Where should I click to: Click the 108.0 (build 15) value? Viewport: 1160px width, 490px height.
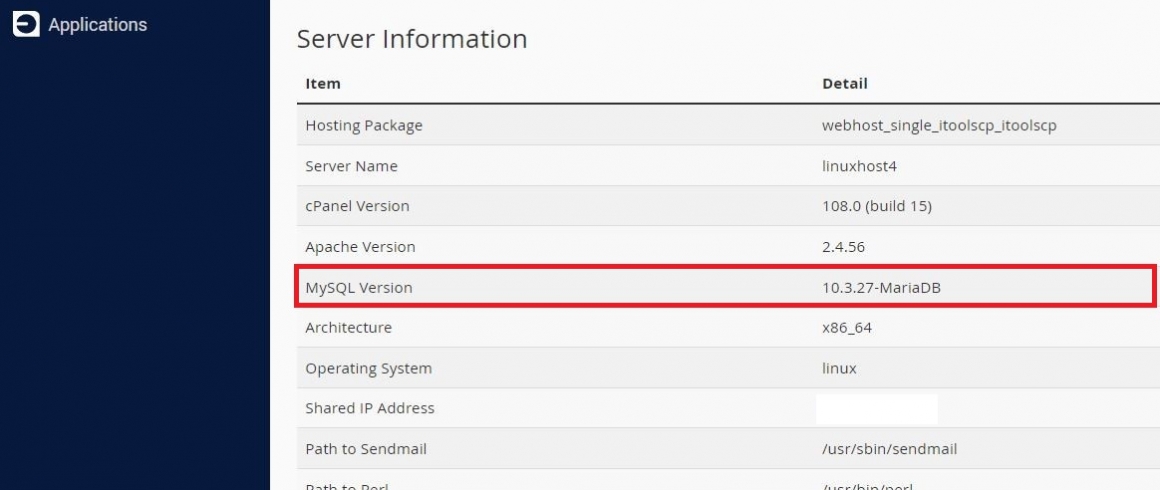tap(877, 206)
